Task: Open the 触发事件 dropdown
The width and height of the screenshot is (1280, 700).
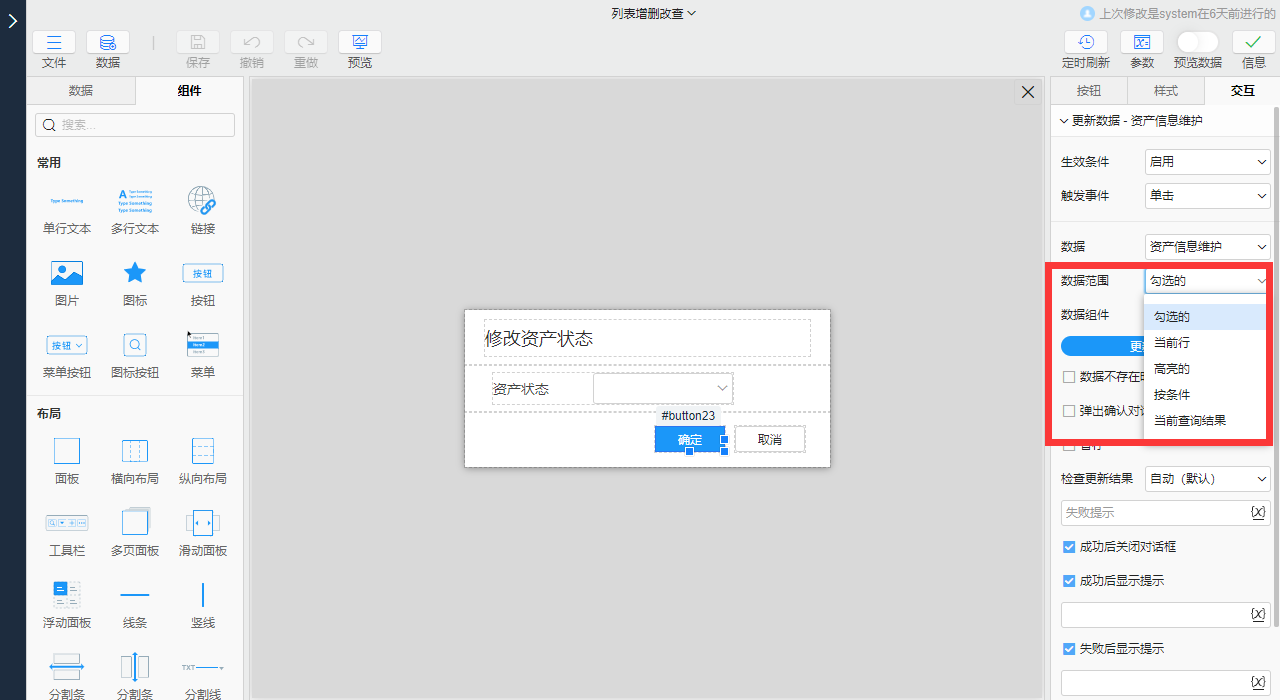Action: pyautogui.click(x=1207, y=195)
